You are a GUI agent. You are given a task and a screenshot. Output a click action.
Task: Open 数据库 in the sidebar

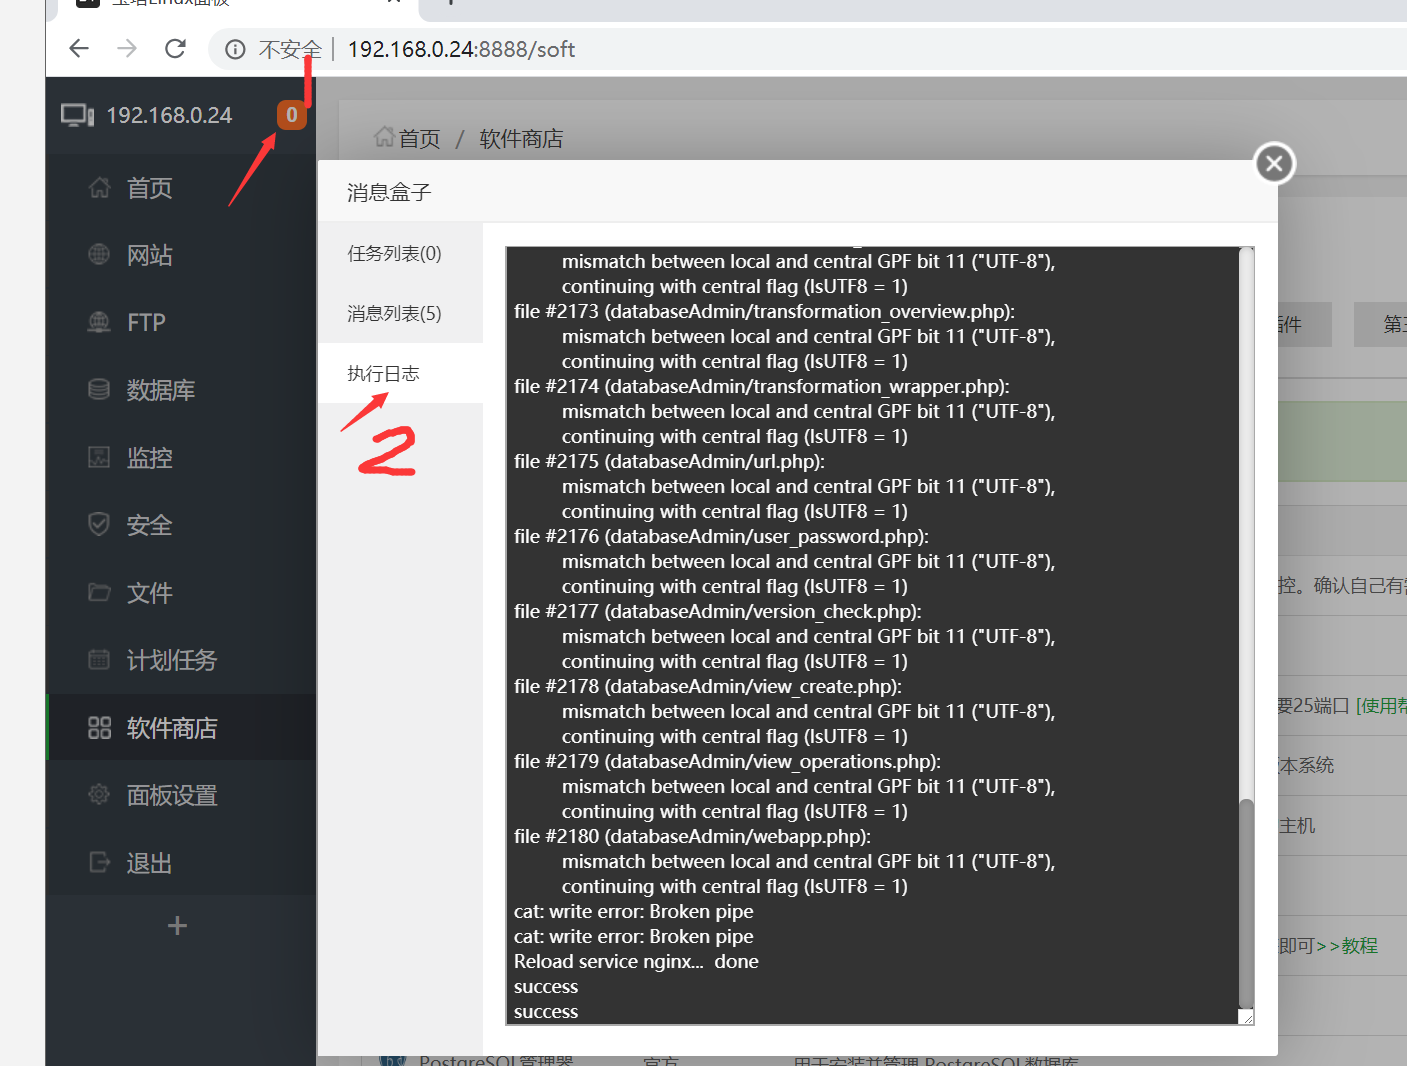(x=161, y=390)
